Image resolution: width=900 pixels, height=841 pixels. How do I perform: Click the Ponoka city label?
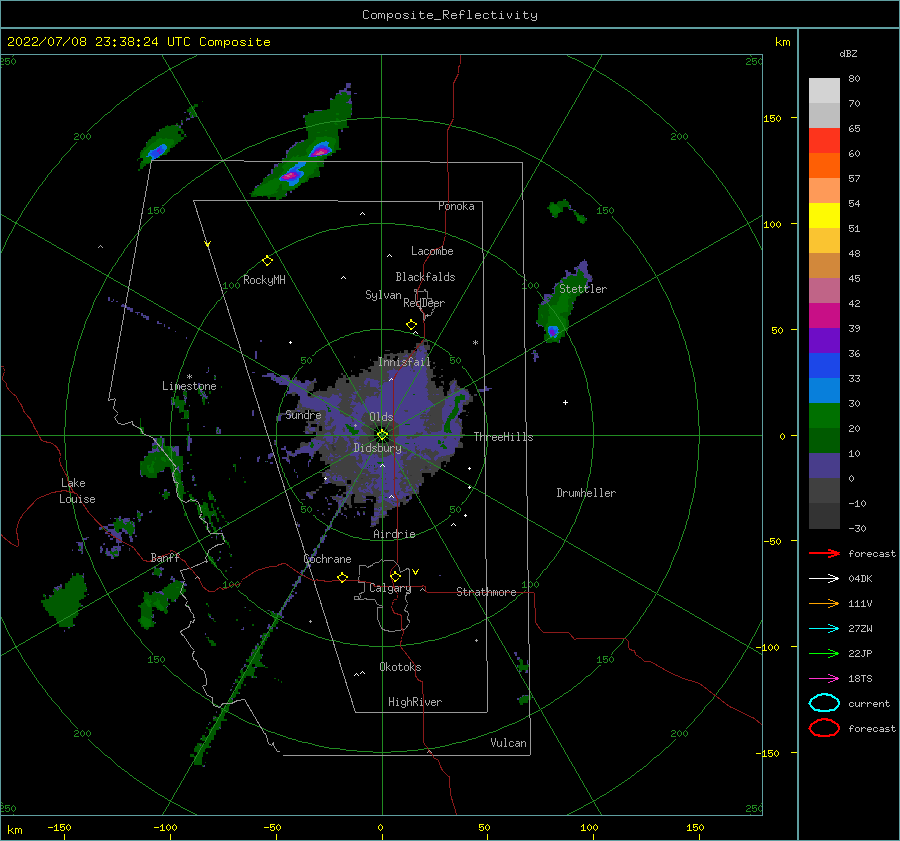pos(456,206)
